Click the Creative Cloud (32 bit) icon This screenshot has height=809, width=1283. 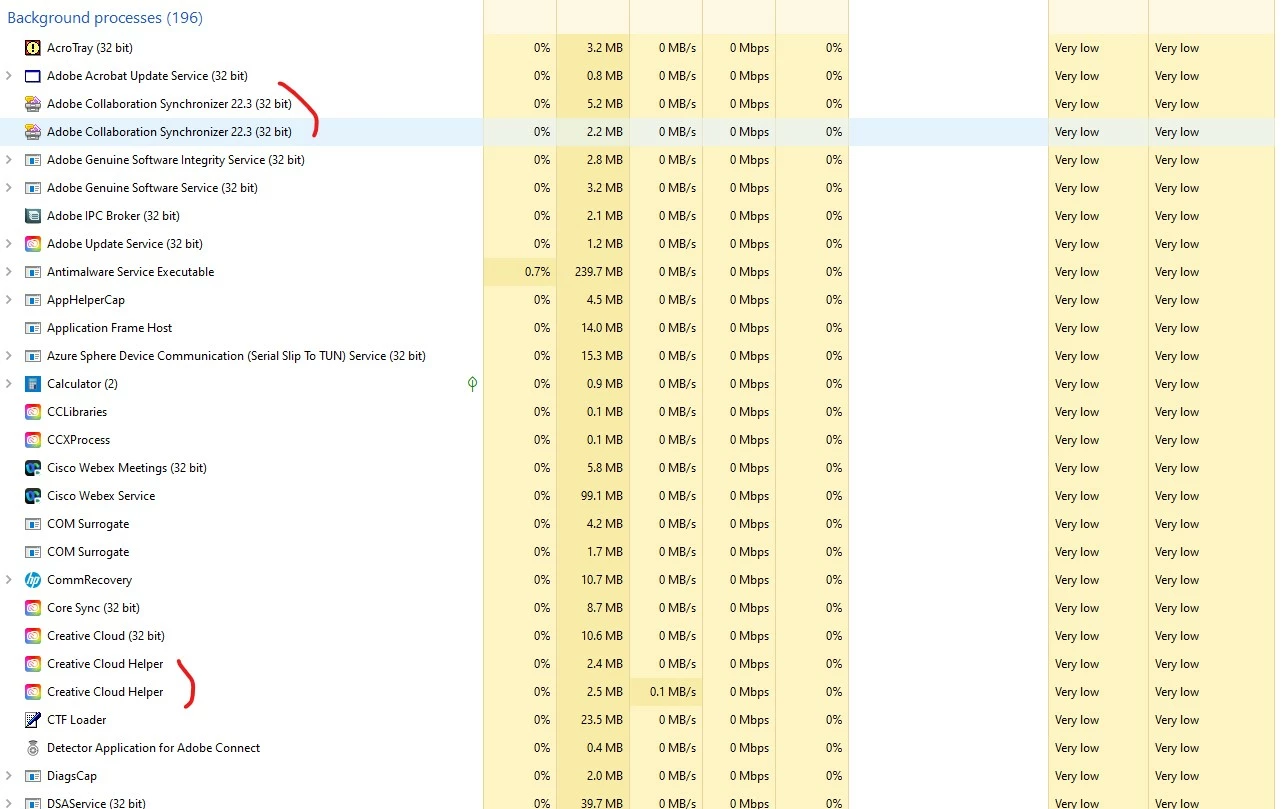(x=32, y=636)
